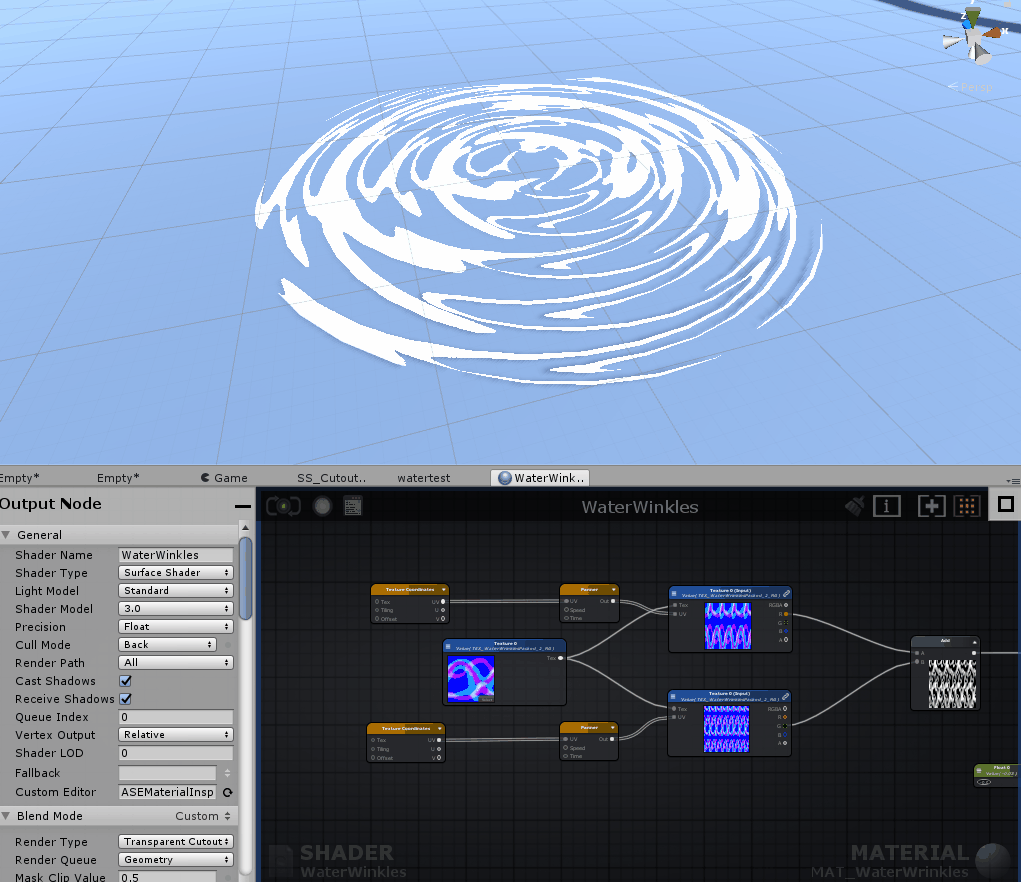Click the scene orientation gizmo
Viewport: 1021px width, 882px height.
click(975, 36)
